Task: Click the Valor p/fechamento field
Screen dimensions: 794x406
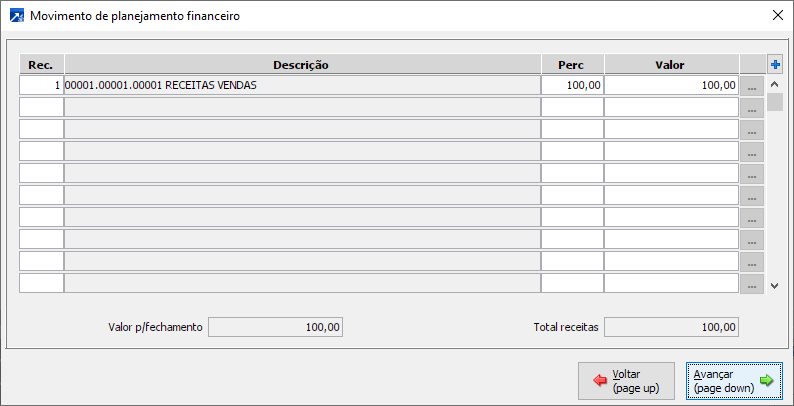Action: [x=275, y=327]
